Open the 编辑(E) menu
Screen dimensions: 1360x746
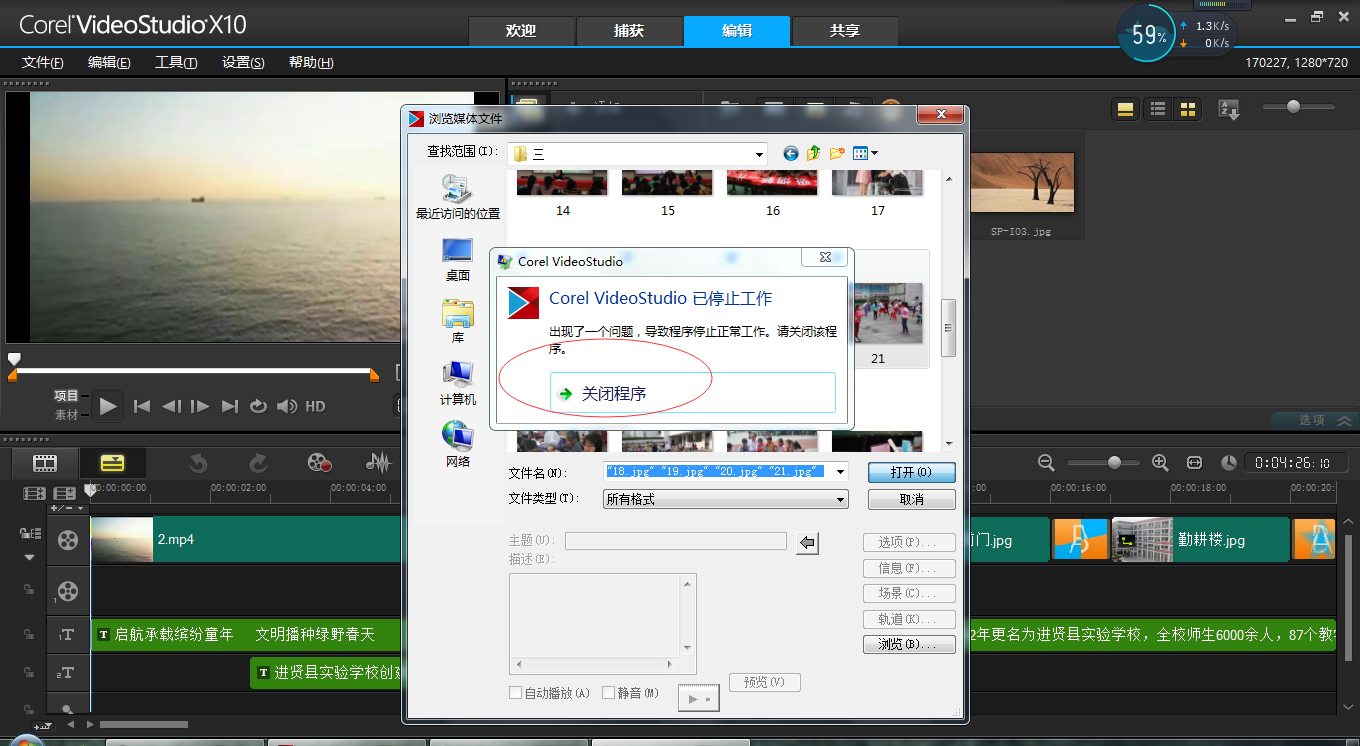[x=109, y=62]
